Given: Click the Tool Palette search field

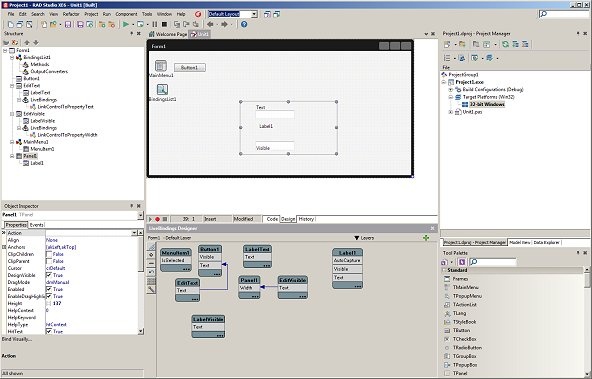Looking at the screenshot, I should tap(492, 262).
